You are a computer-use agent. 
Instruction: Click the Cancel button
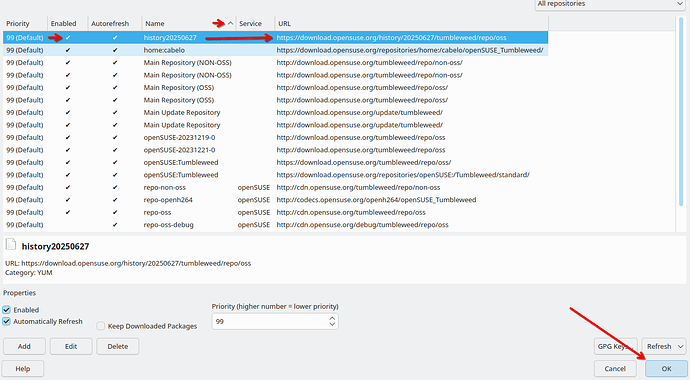pos(615,369)
